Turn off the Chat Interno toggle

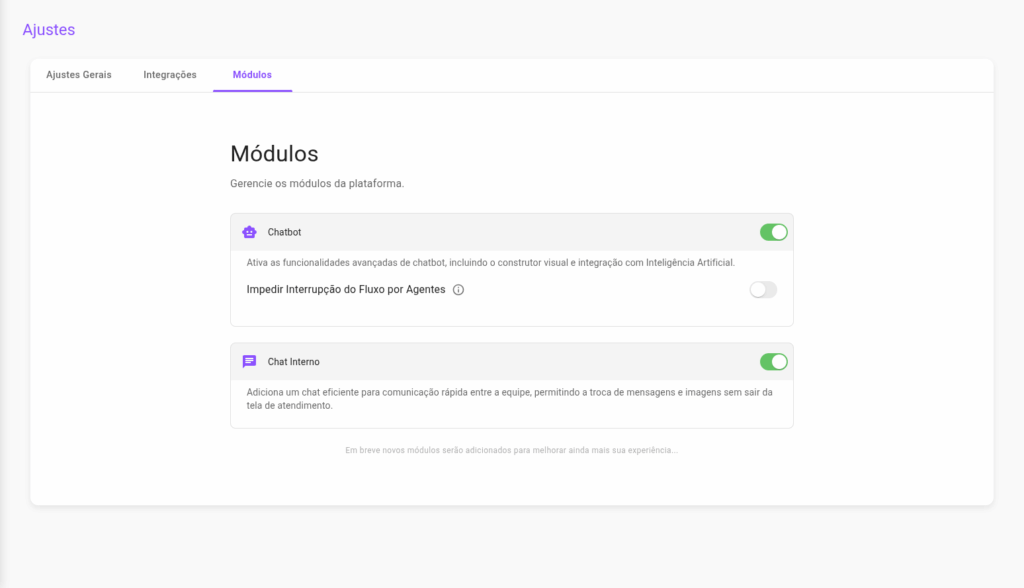pyautogui.click(x=773, y=362)
